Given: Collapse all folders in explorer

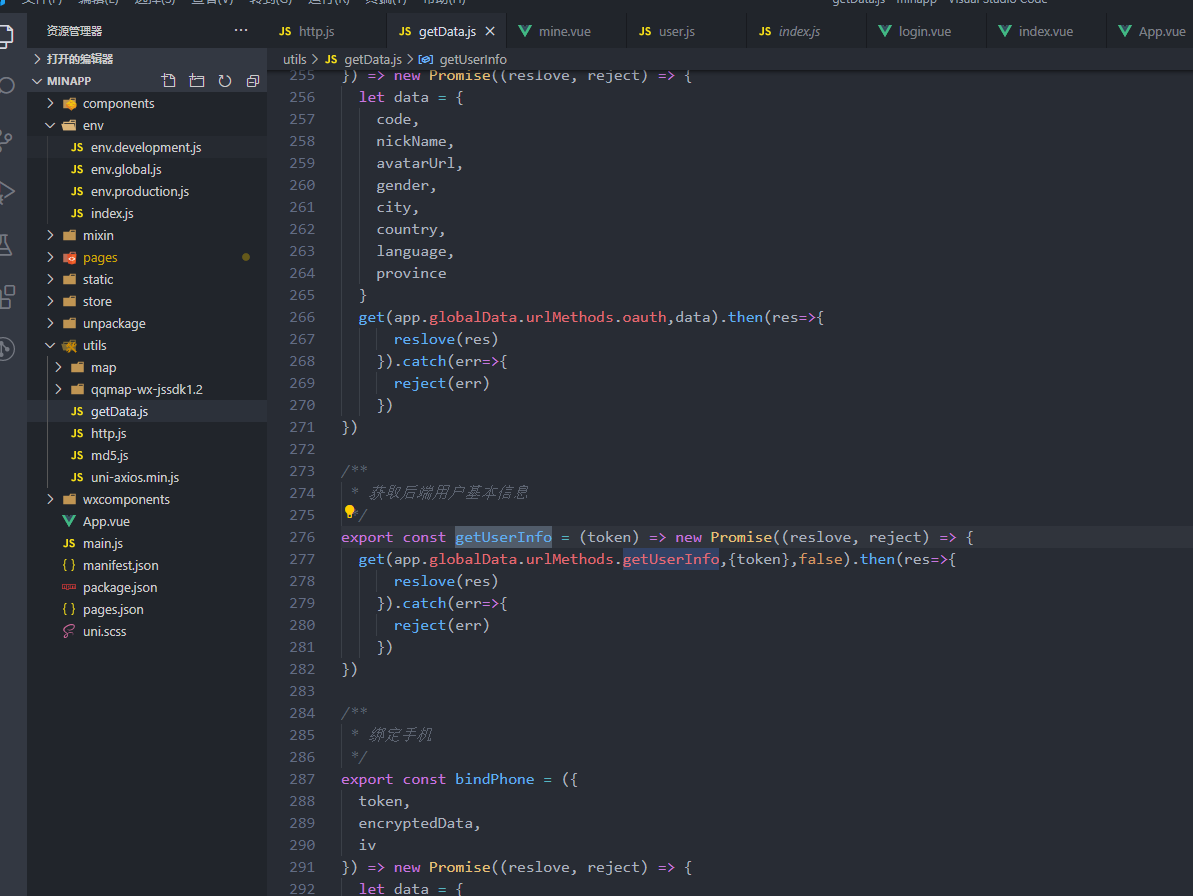Looking at the screenshot, I should click(x=253, y=81).
